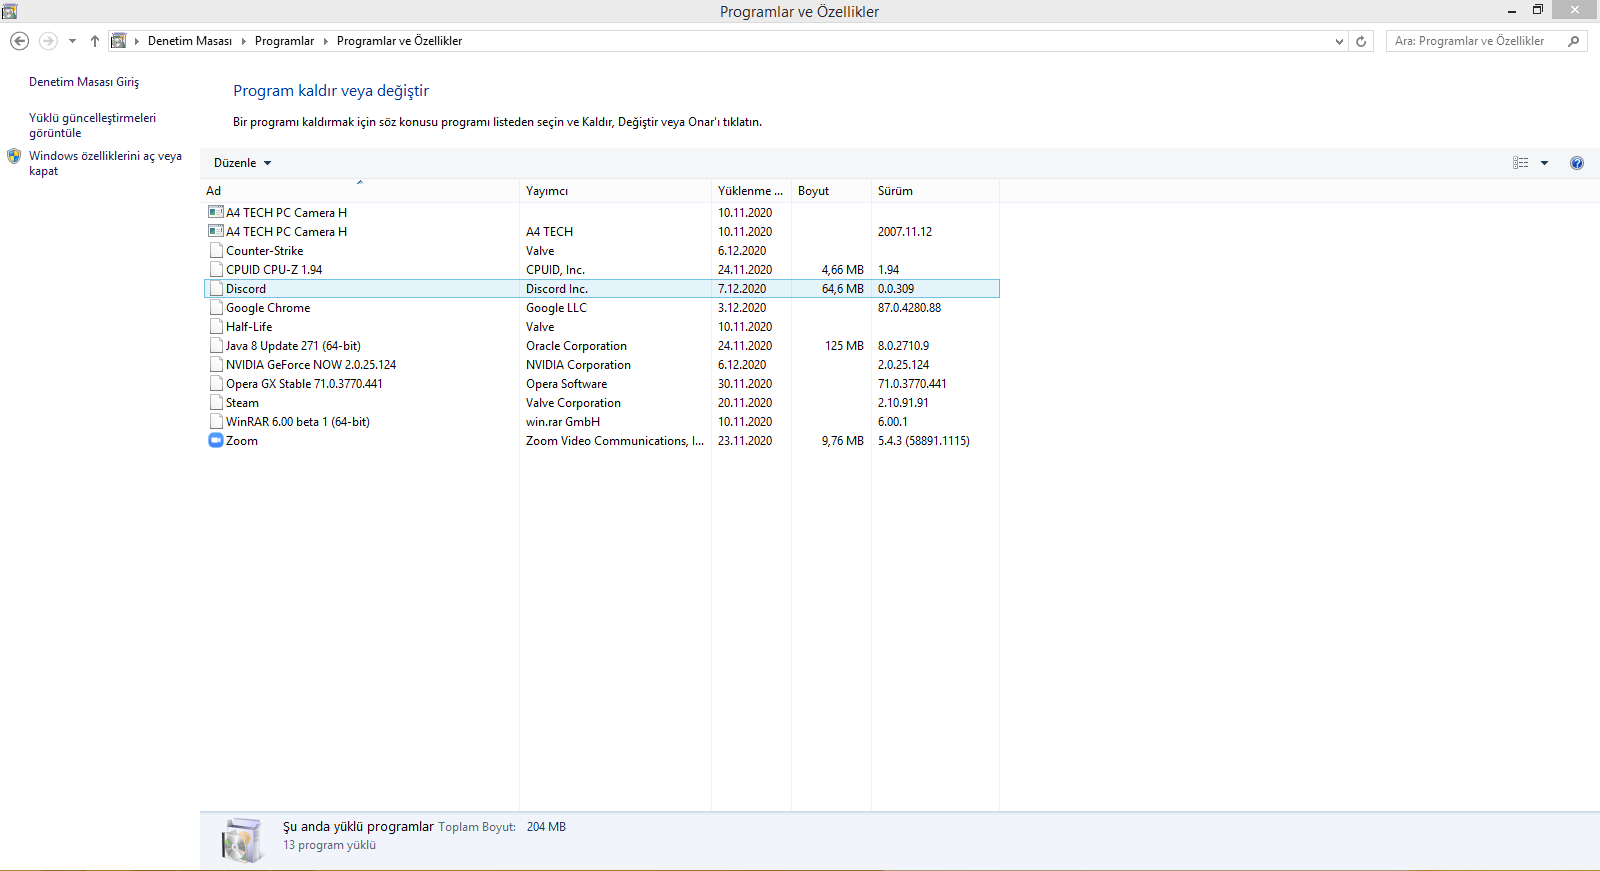This screenshot has height=871, width=1600.
Task: Click the window system icon in title bar
Action: tap(10, 11)
